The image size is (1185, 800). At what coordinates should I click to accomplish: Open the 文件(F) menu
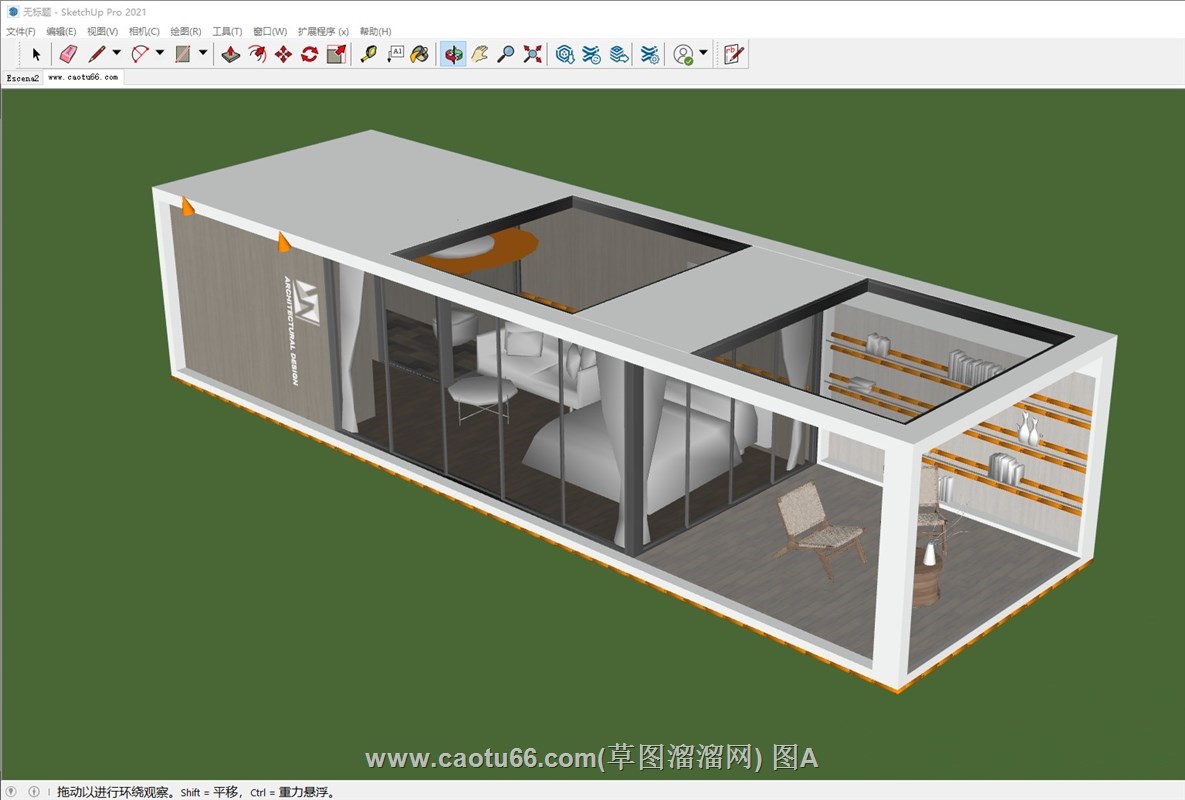[21, 32]
